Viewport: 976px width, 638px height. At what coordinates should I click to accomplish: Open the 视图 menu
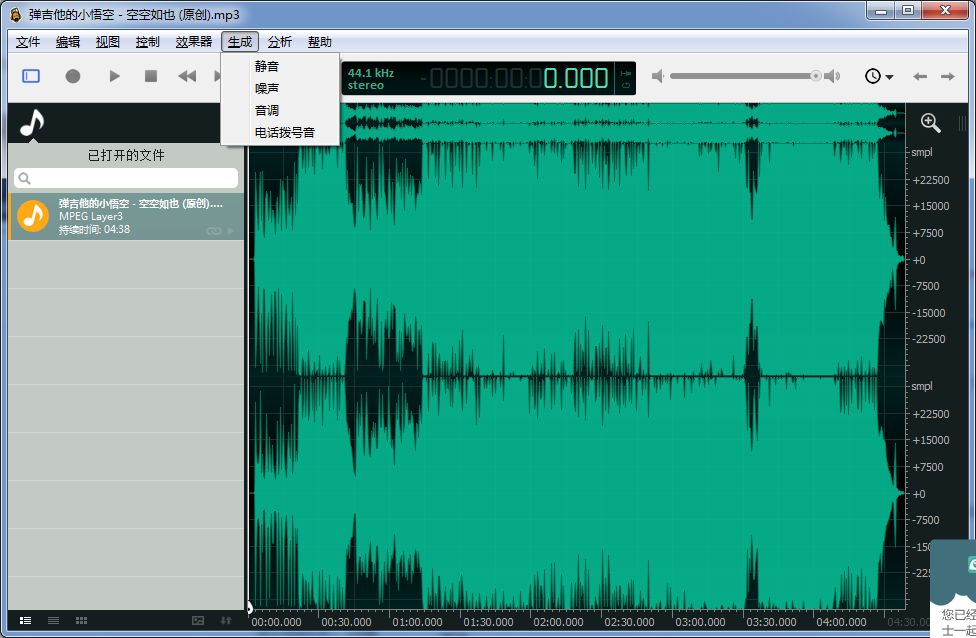tap(108, 42)
